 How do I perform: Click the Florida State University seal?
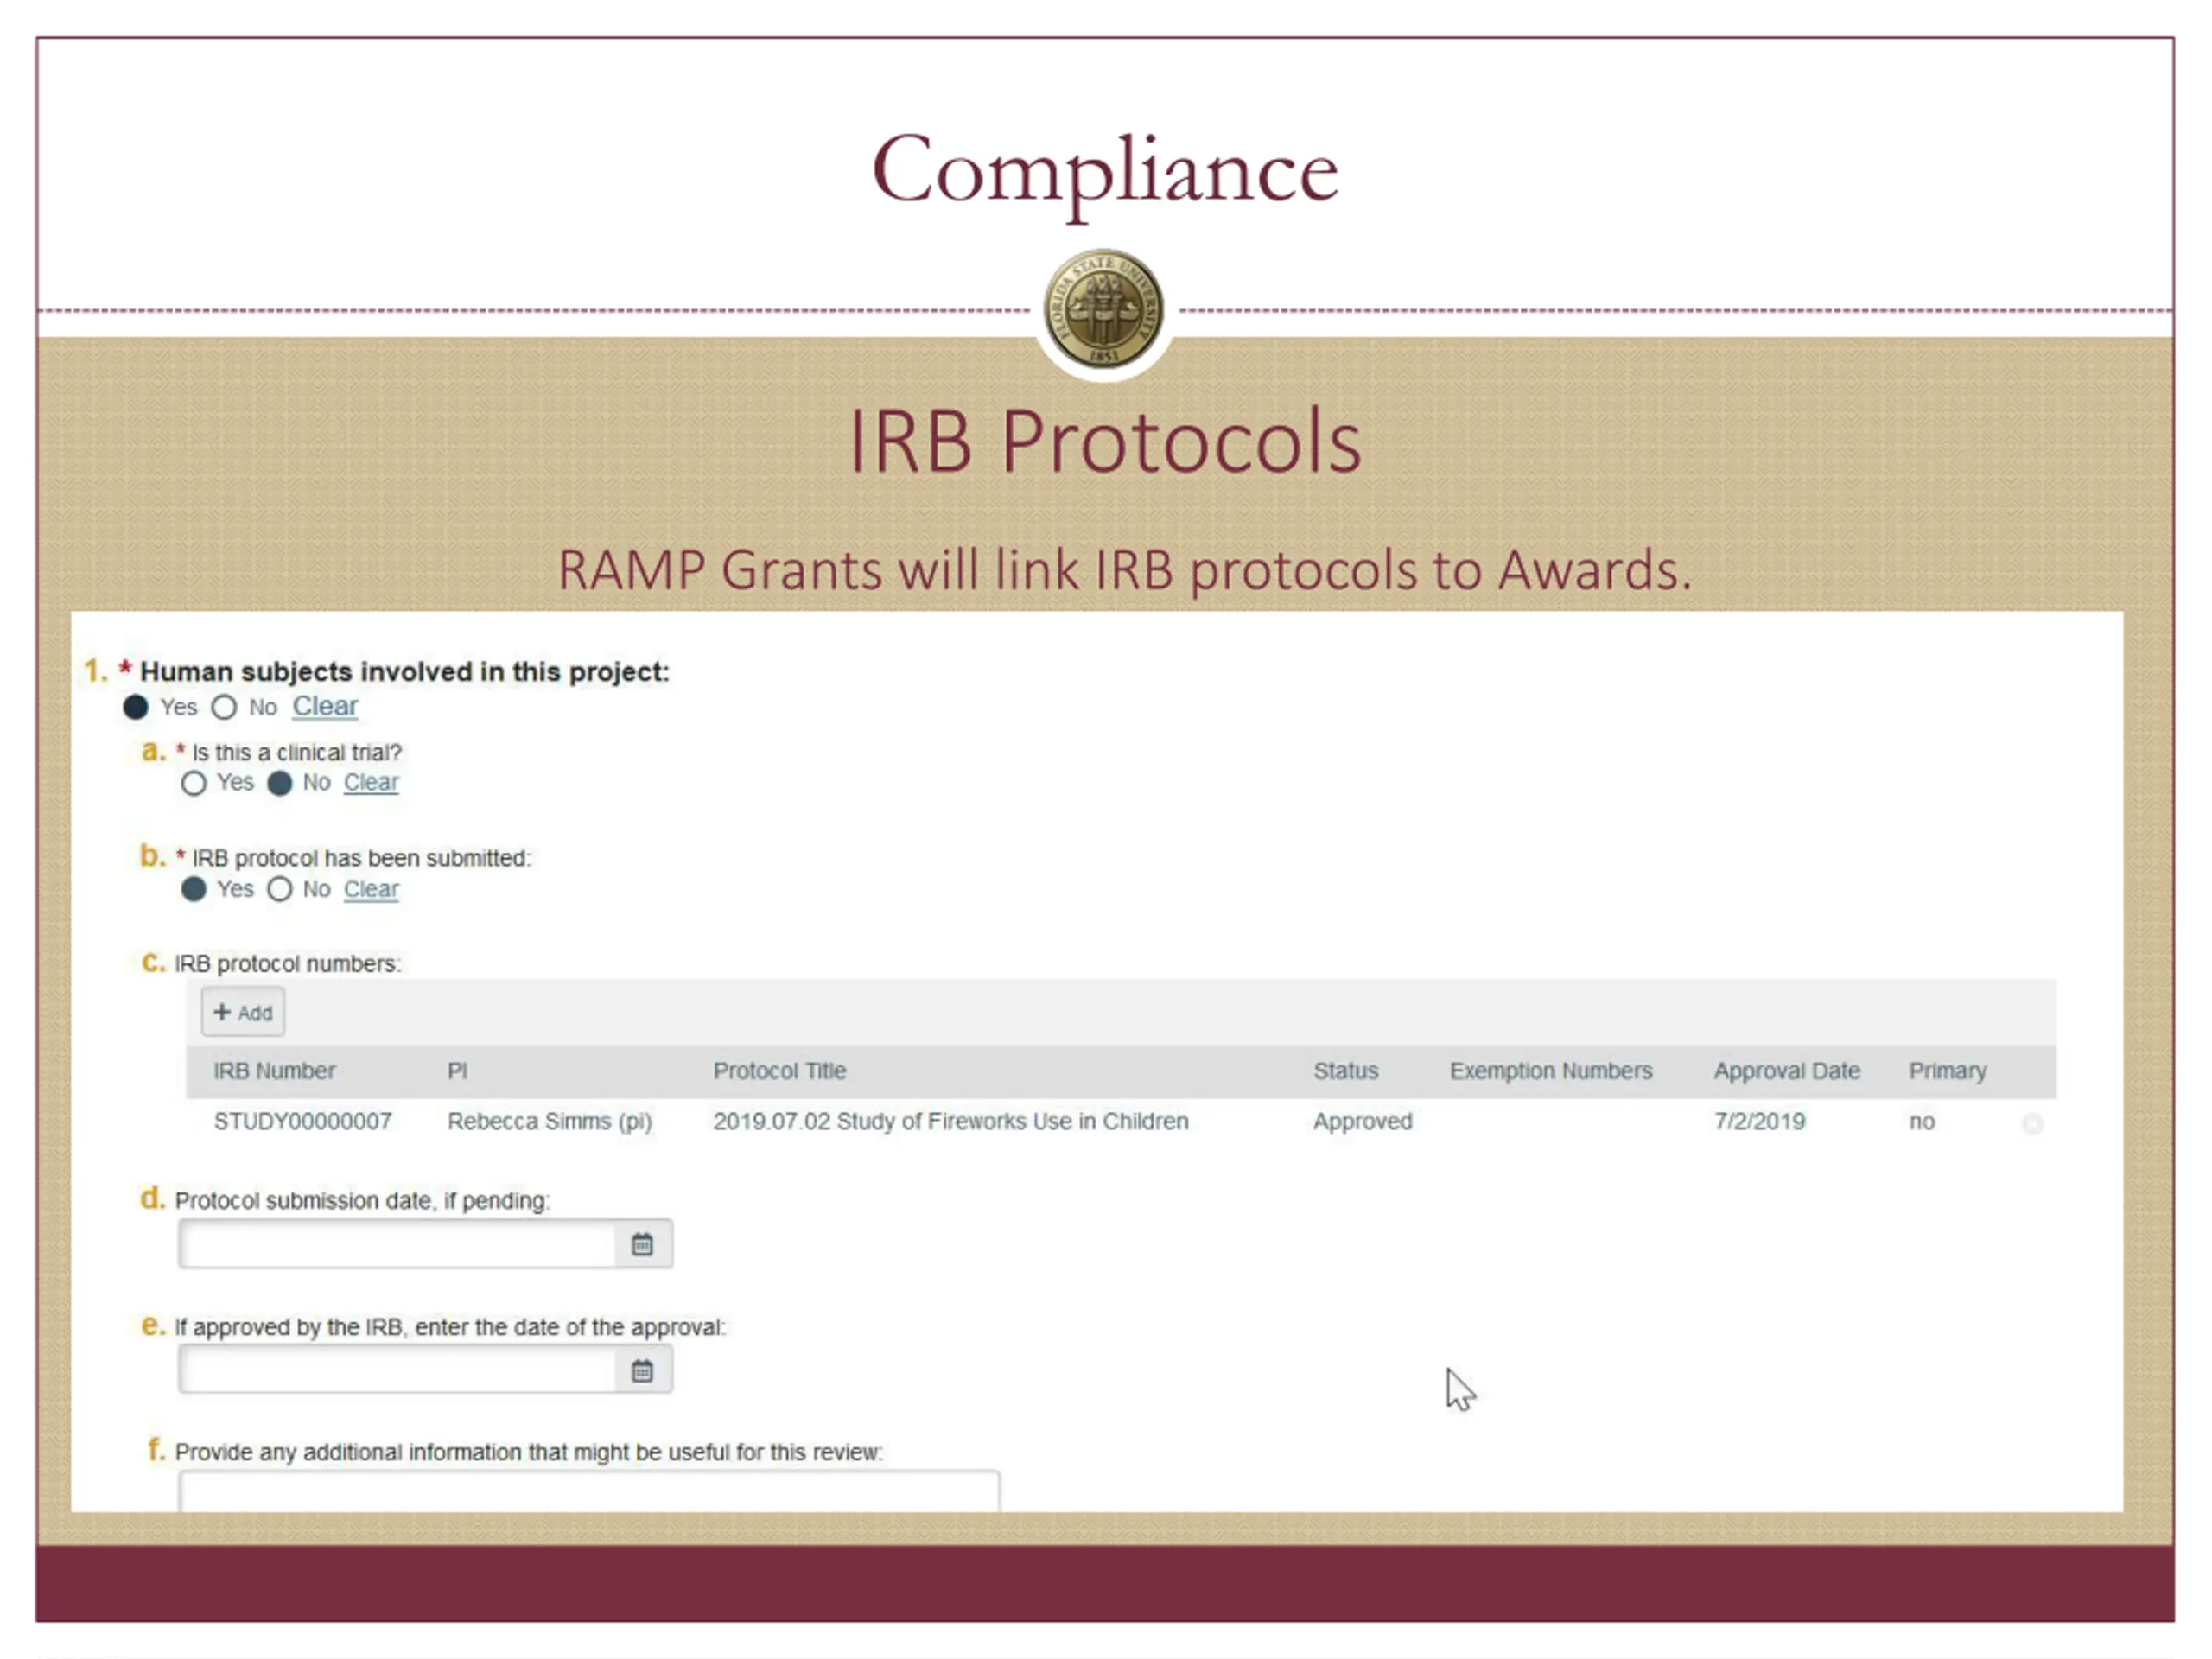pos(1103,310)
